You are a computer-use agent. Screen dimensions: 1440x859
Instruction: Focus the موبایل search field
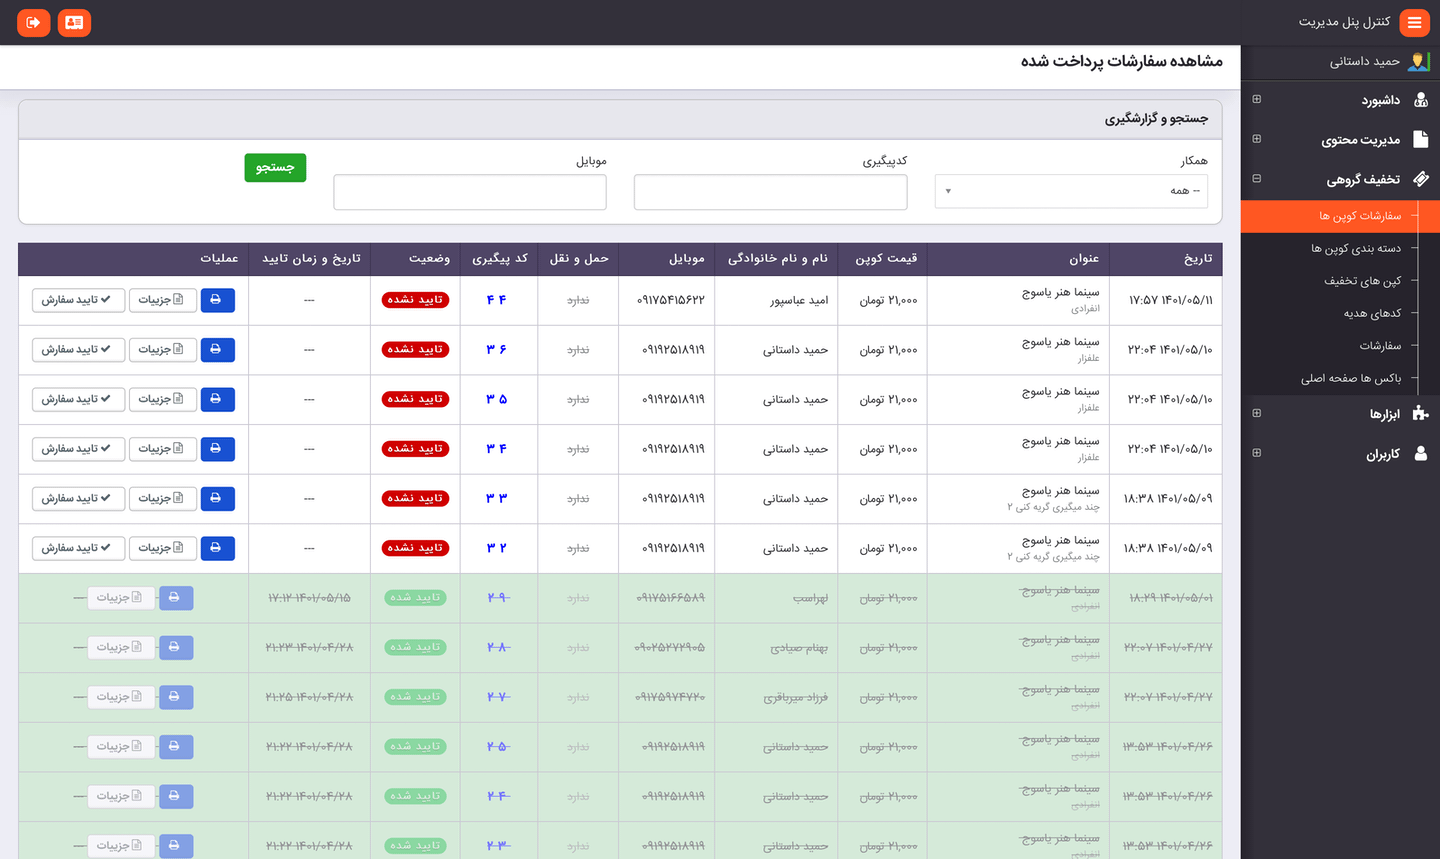470,192
